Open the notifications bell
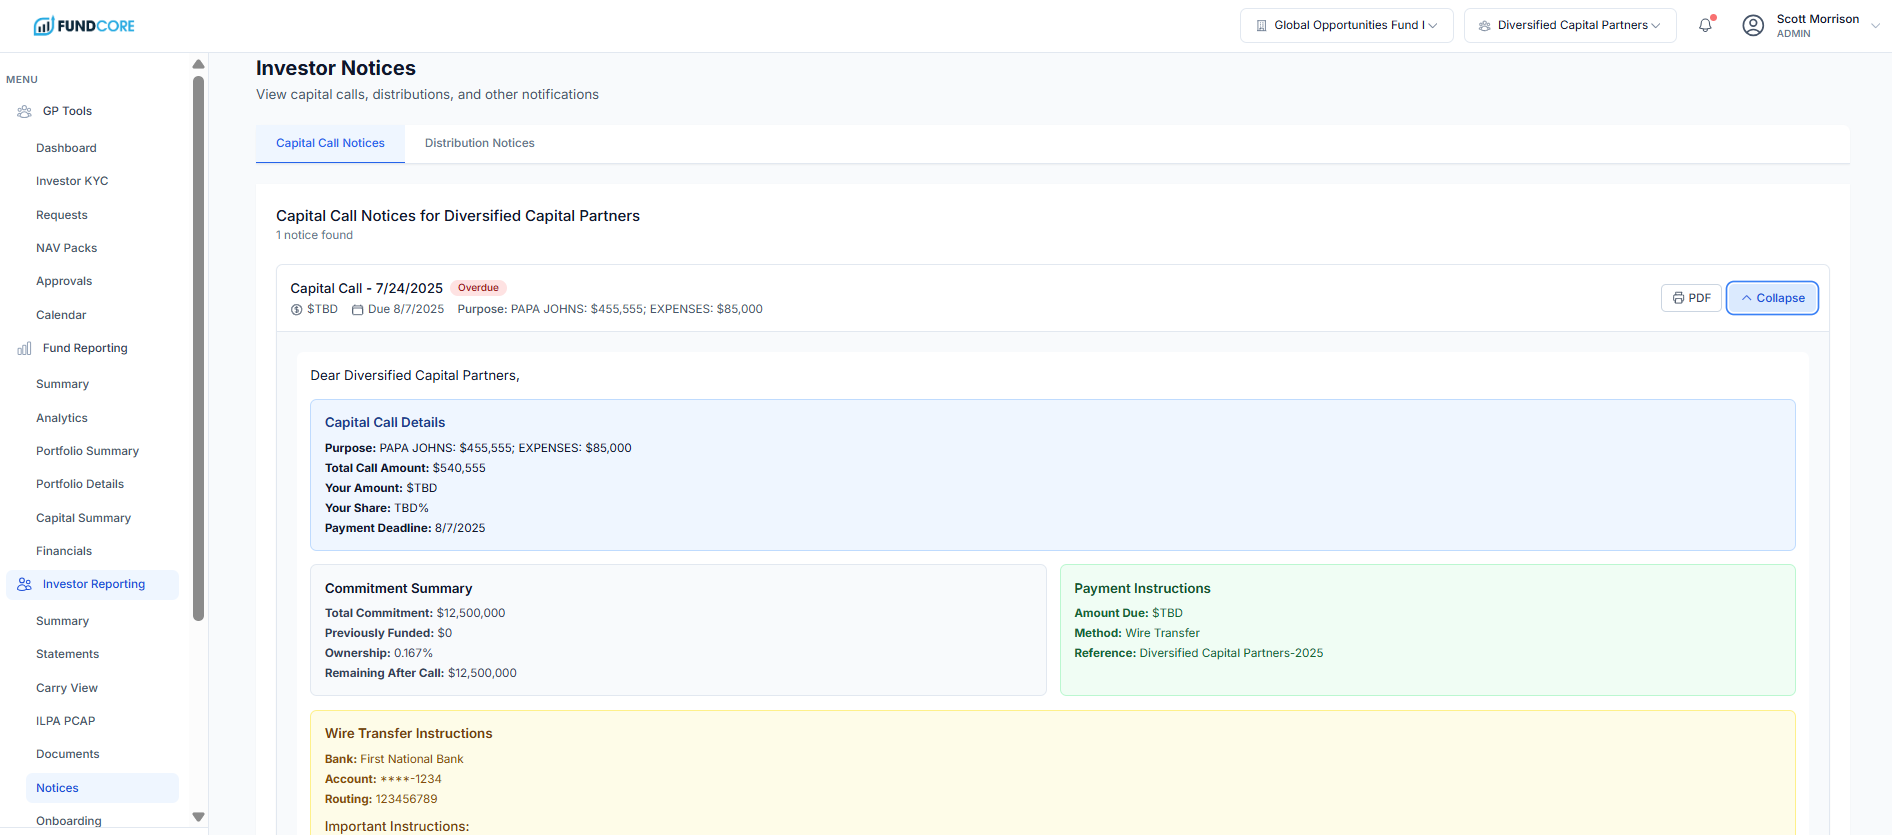1892x835 pixels. (1705, 26)
